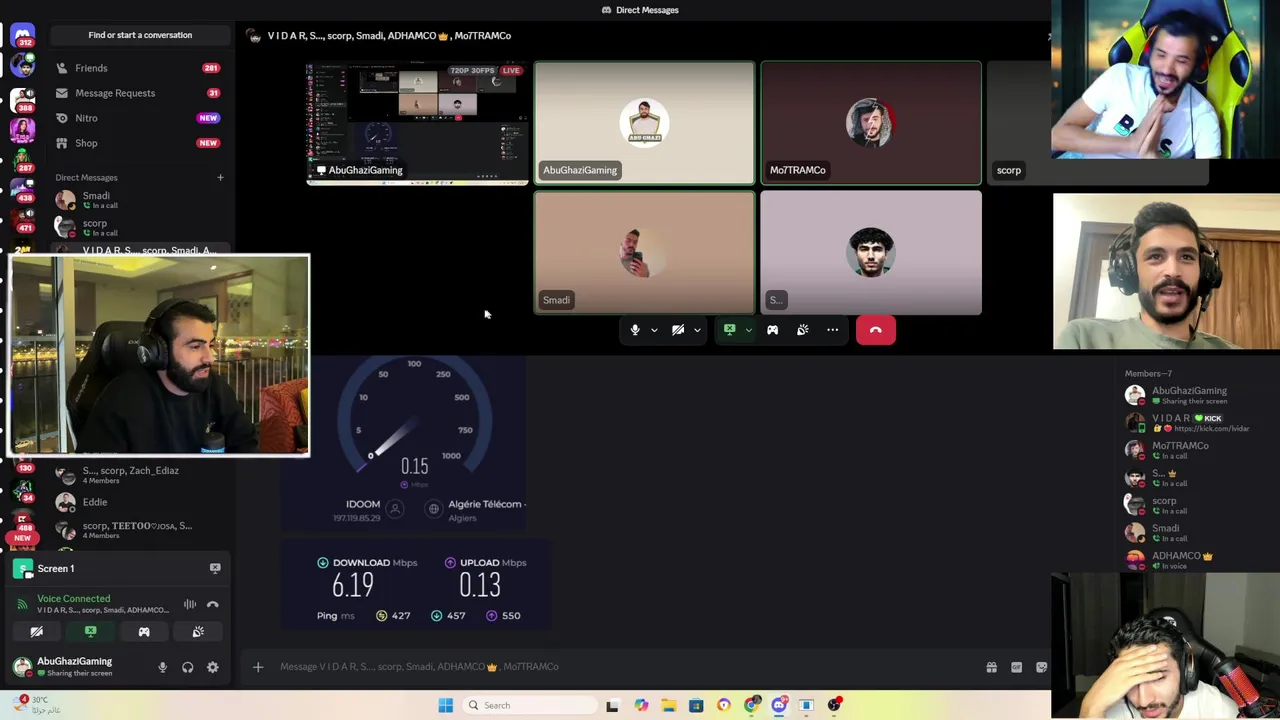Open soundboard from call control bar
Screen dimensions: 1280x720
click(x=802, y=330)
